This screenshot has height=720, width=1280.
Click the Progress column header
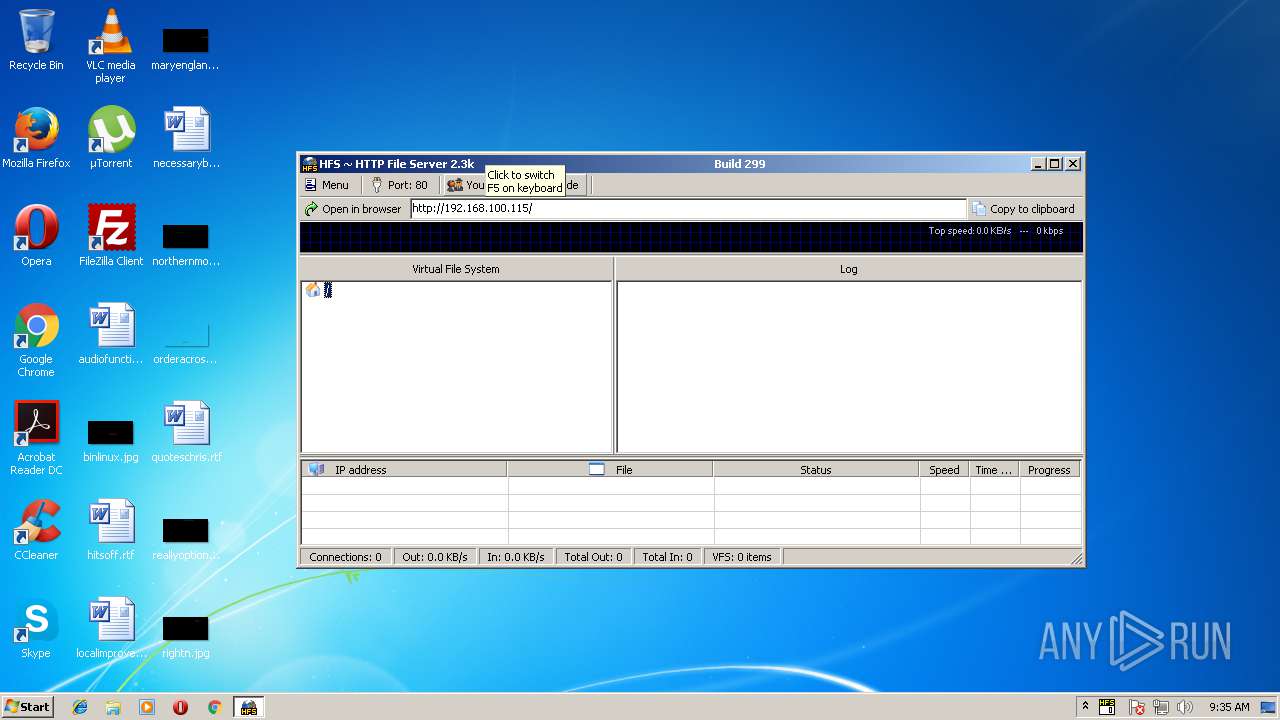point(1049,469)
